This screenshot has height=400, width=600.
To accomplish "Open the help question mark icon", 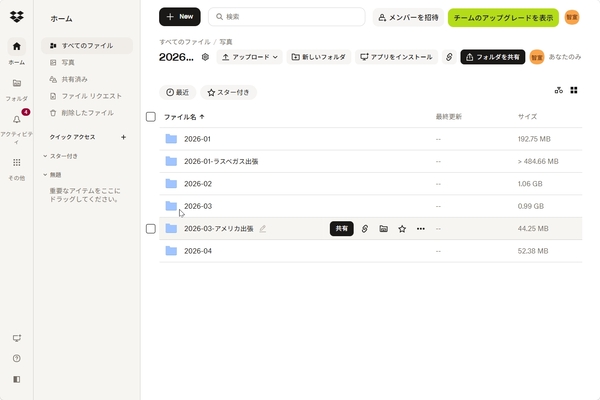I will point(16,359).
